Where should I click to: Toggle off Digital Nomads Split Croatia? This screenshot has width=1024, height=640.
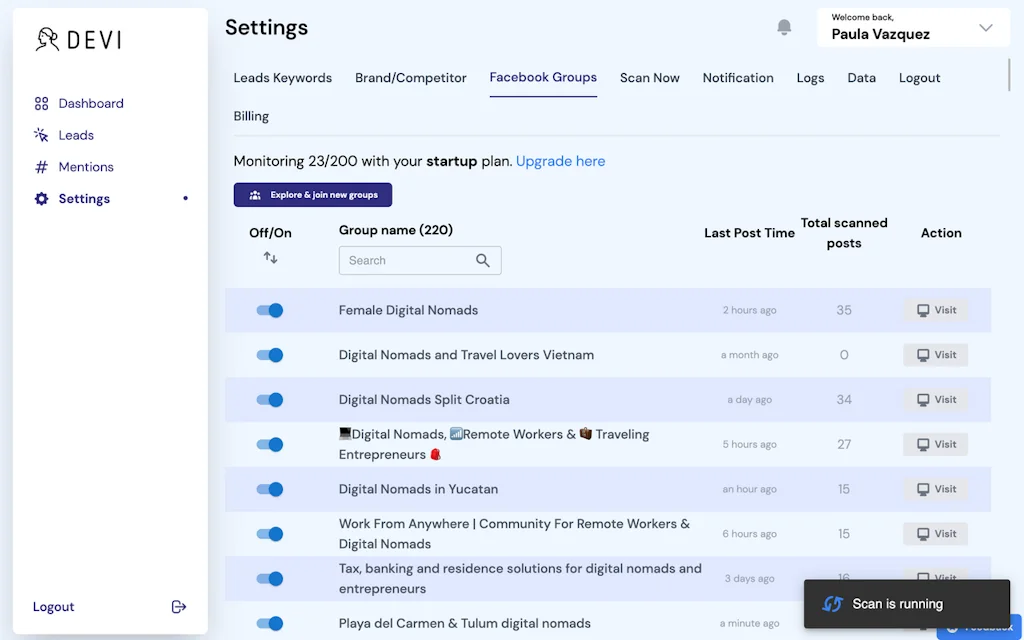[x=270, y=399]
